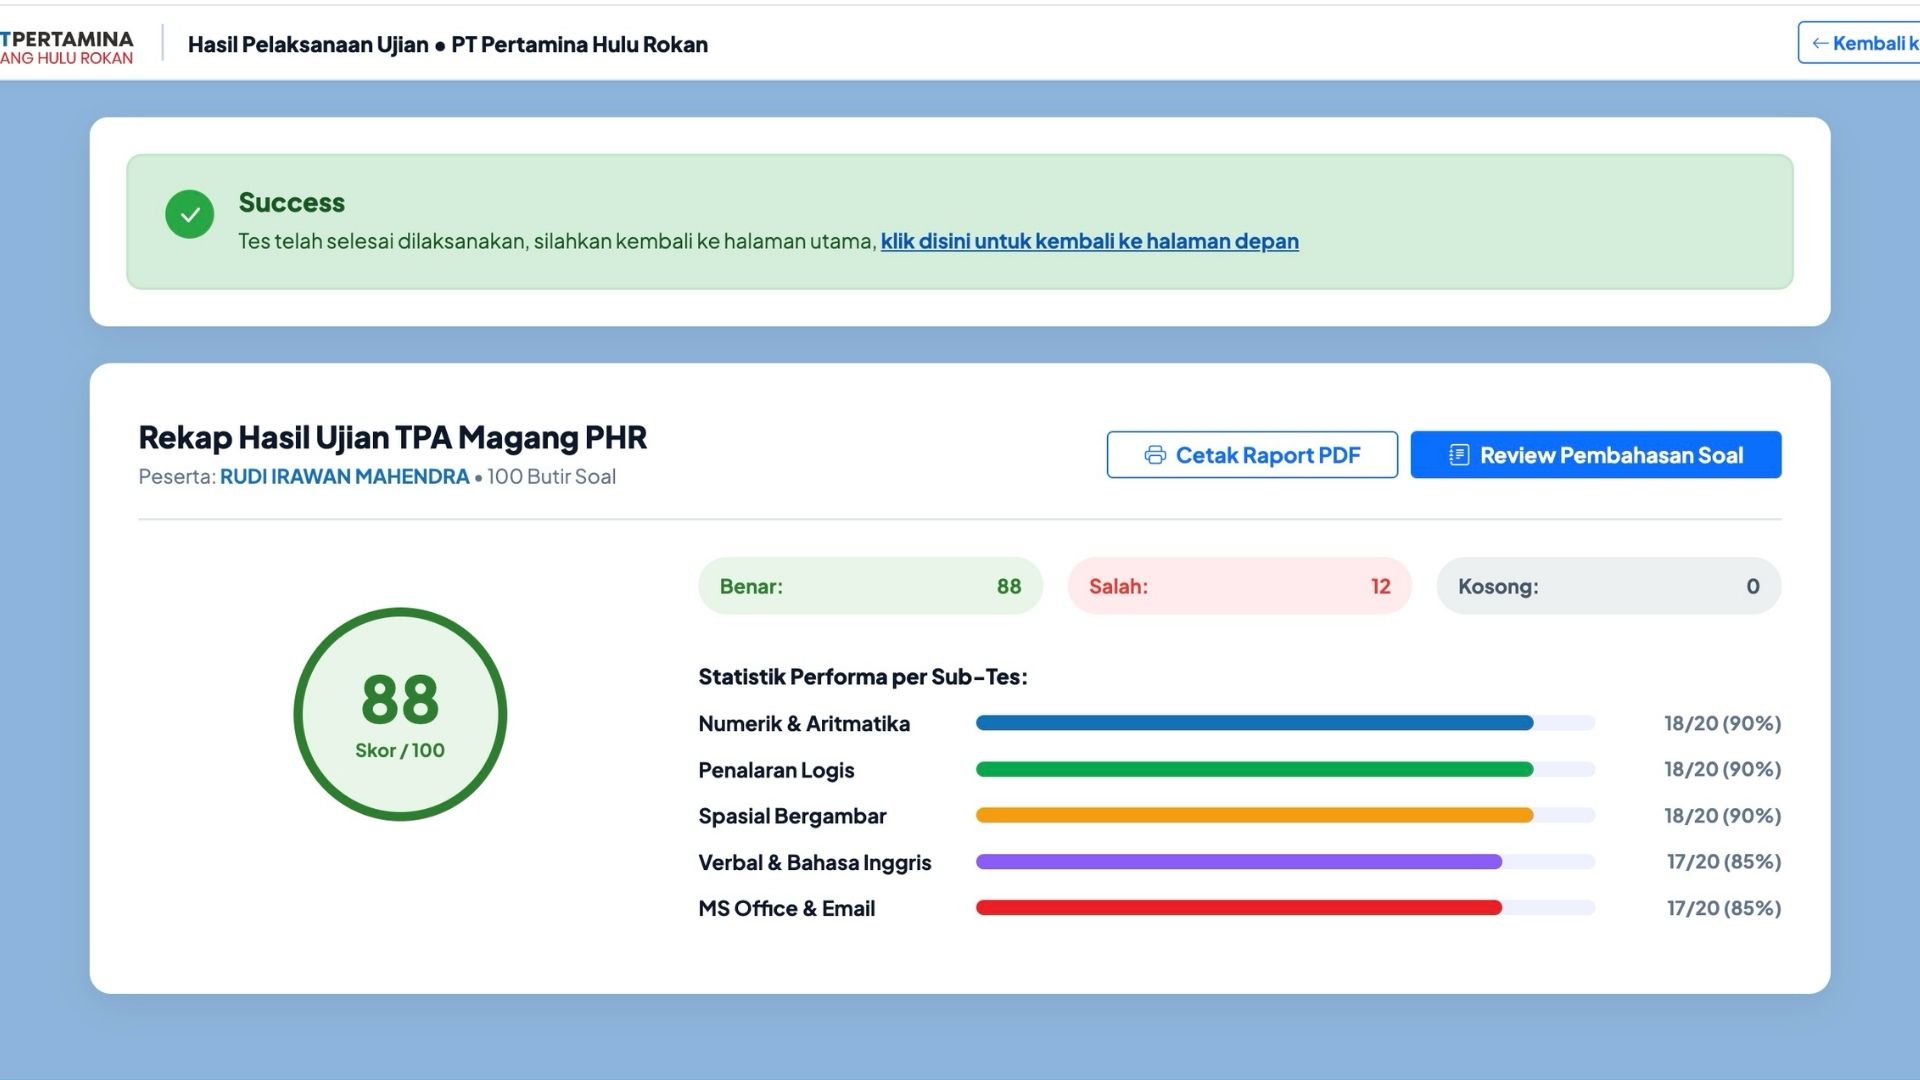Click the Penalaran Logis label
Screen dimensions: 1920x1080
tap(776, 771)
